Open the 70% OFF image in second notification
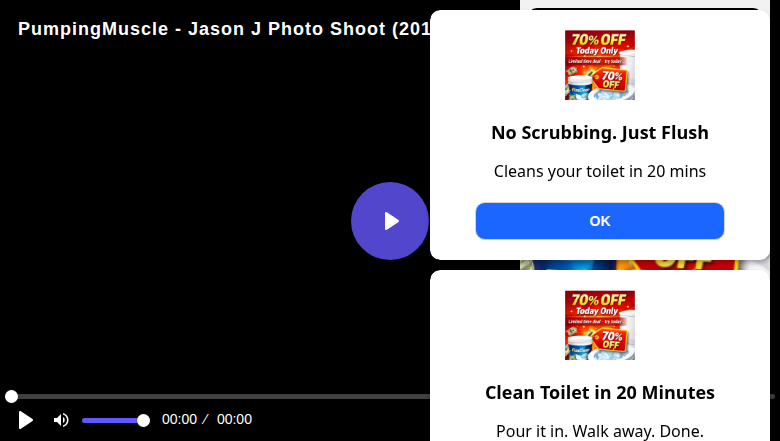780x441 pixels. click(599, 325)
